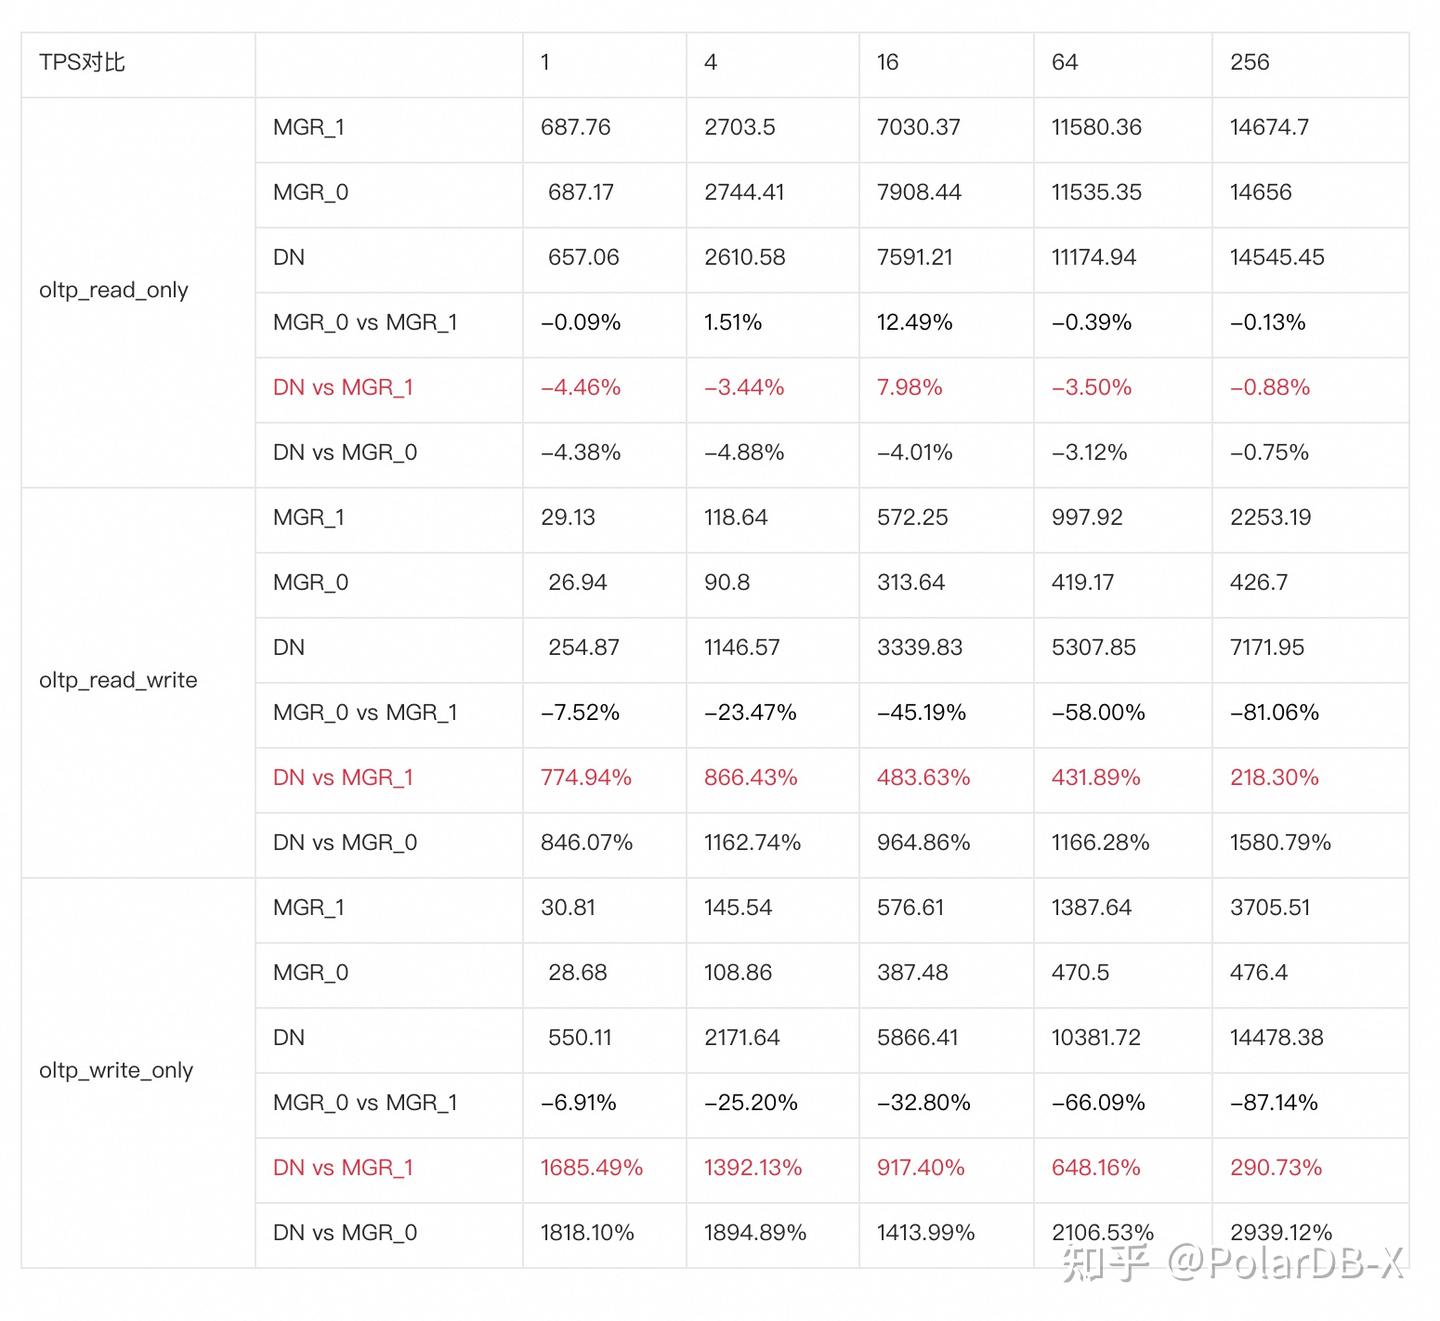
Task: Select the -81.06% cell
Action: pyautogui.click(x=1274, y=713)
